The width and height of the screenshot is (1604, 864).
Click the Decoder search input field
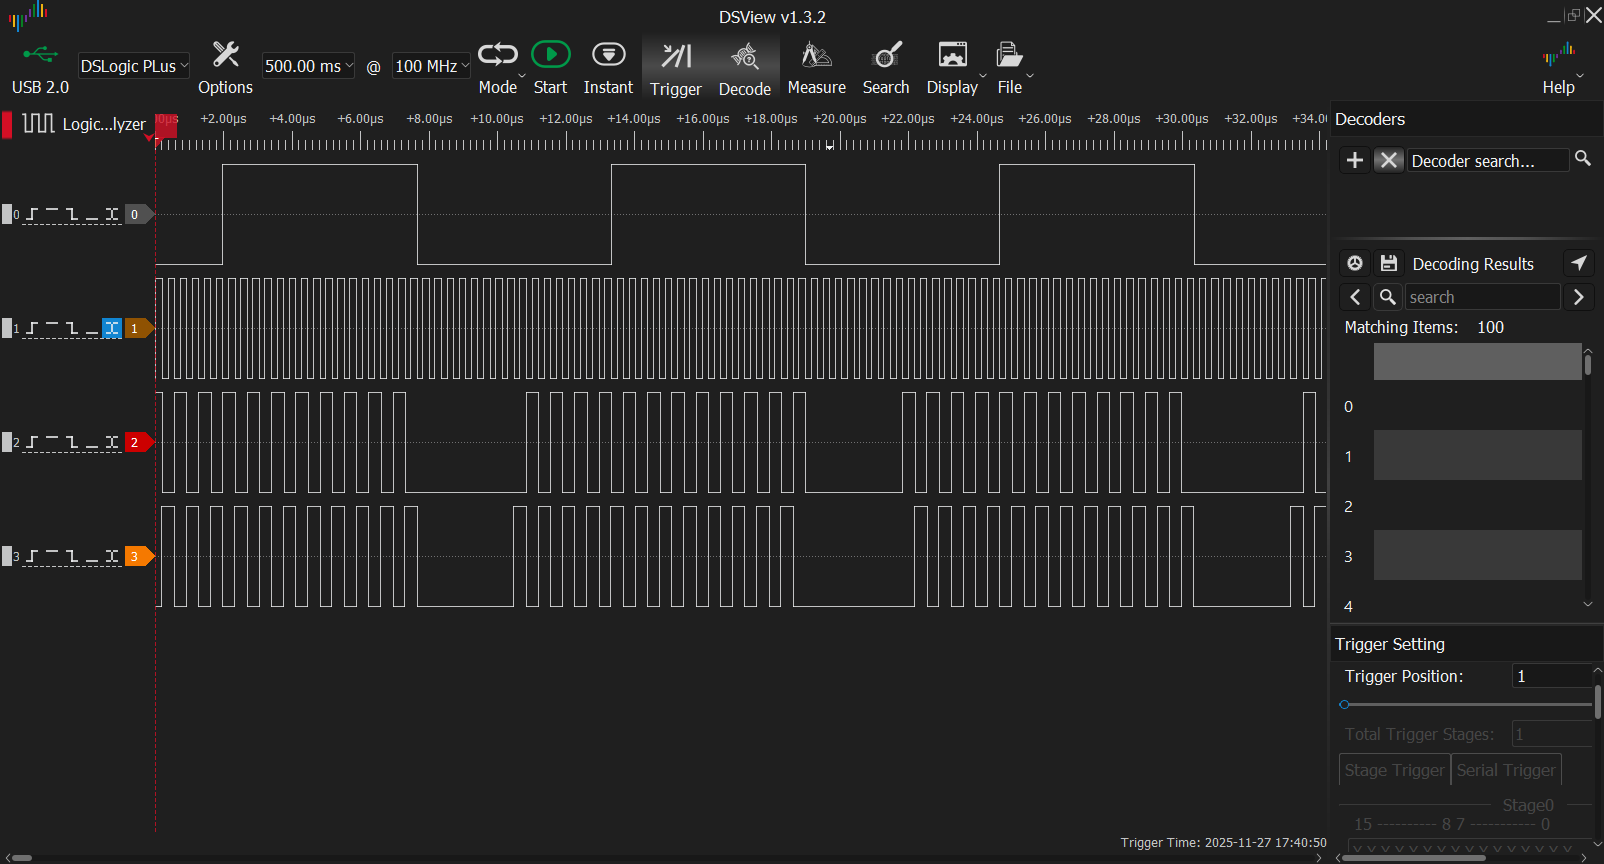[x=1486, y=161]
